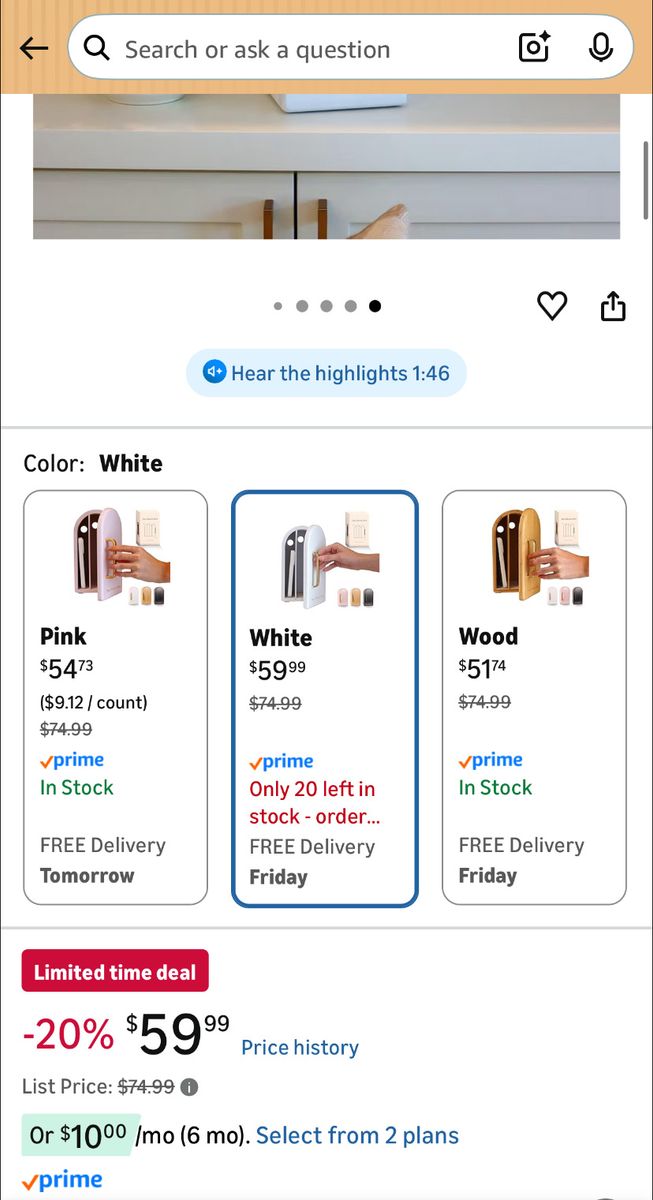Tap the share icon

[613, 306]
